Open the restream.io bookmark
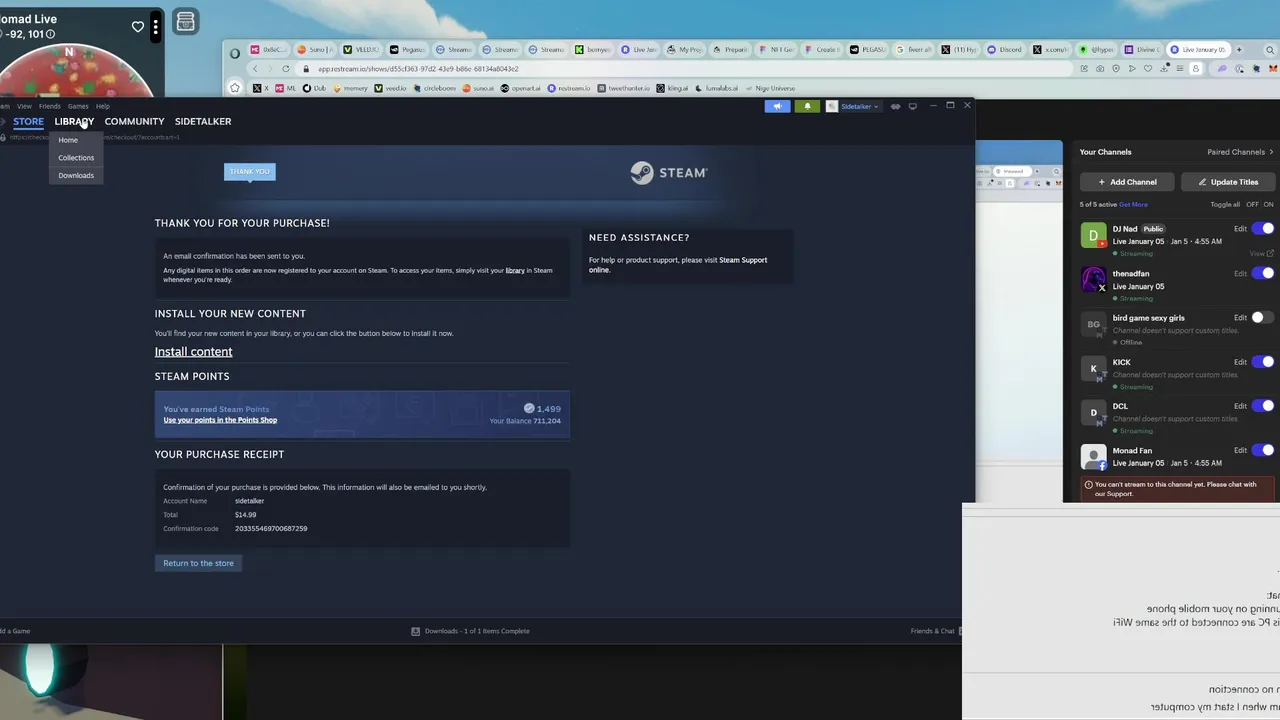This screenshot has width=1280, height=720. (569, 88)
